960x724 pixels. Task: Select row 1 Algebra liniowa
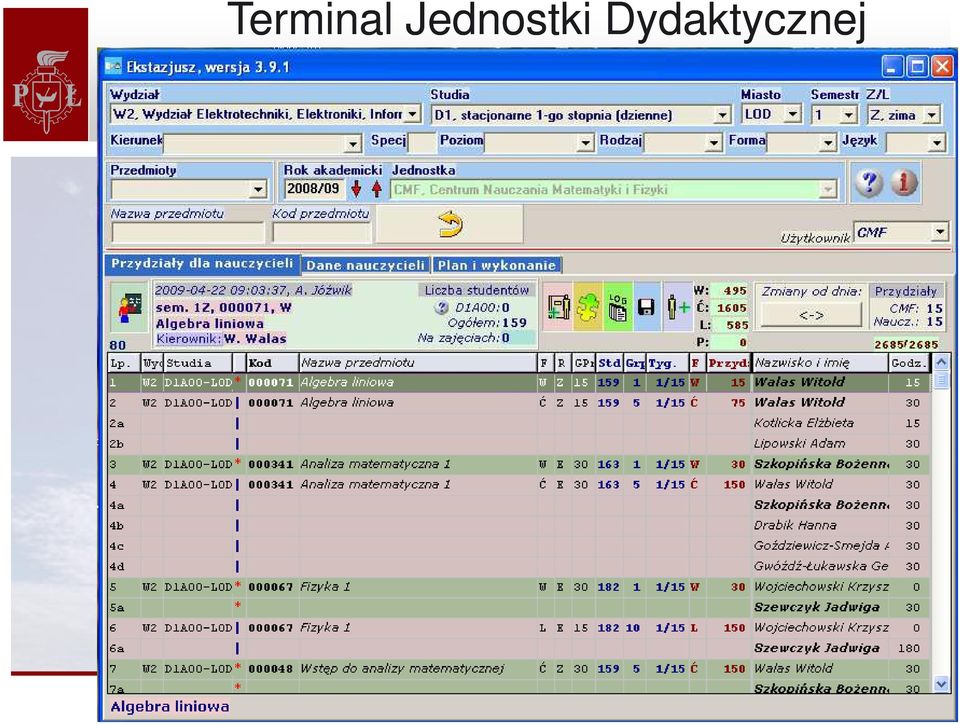pos(519,383)
